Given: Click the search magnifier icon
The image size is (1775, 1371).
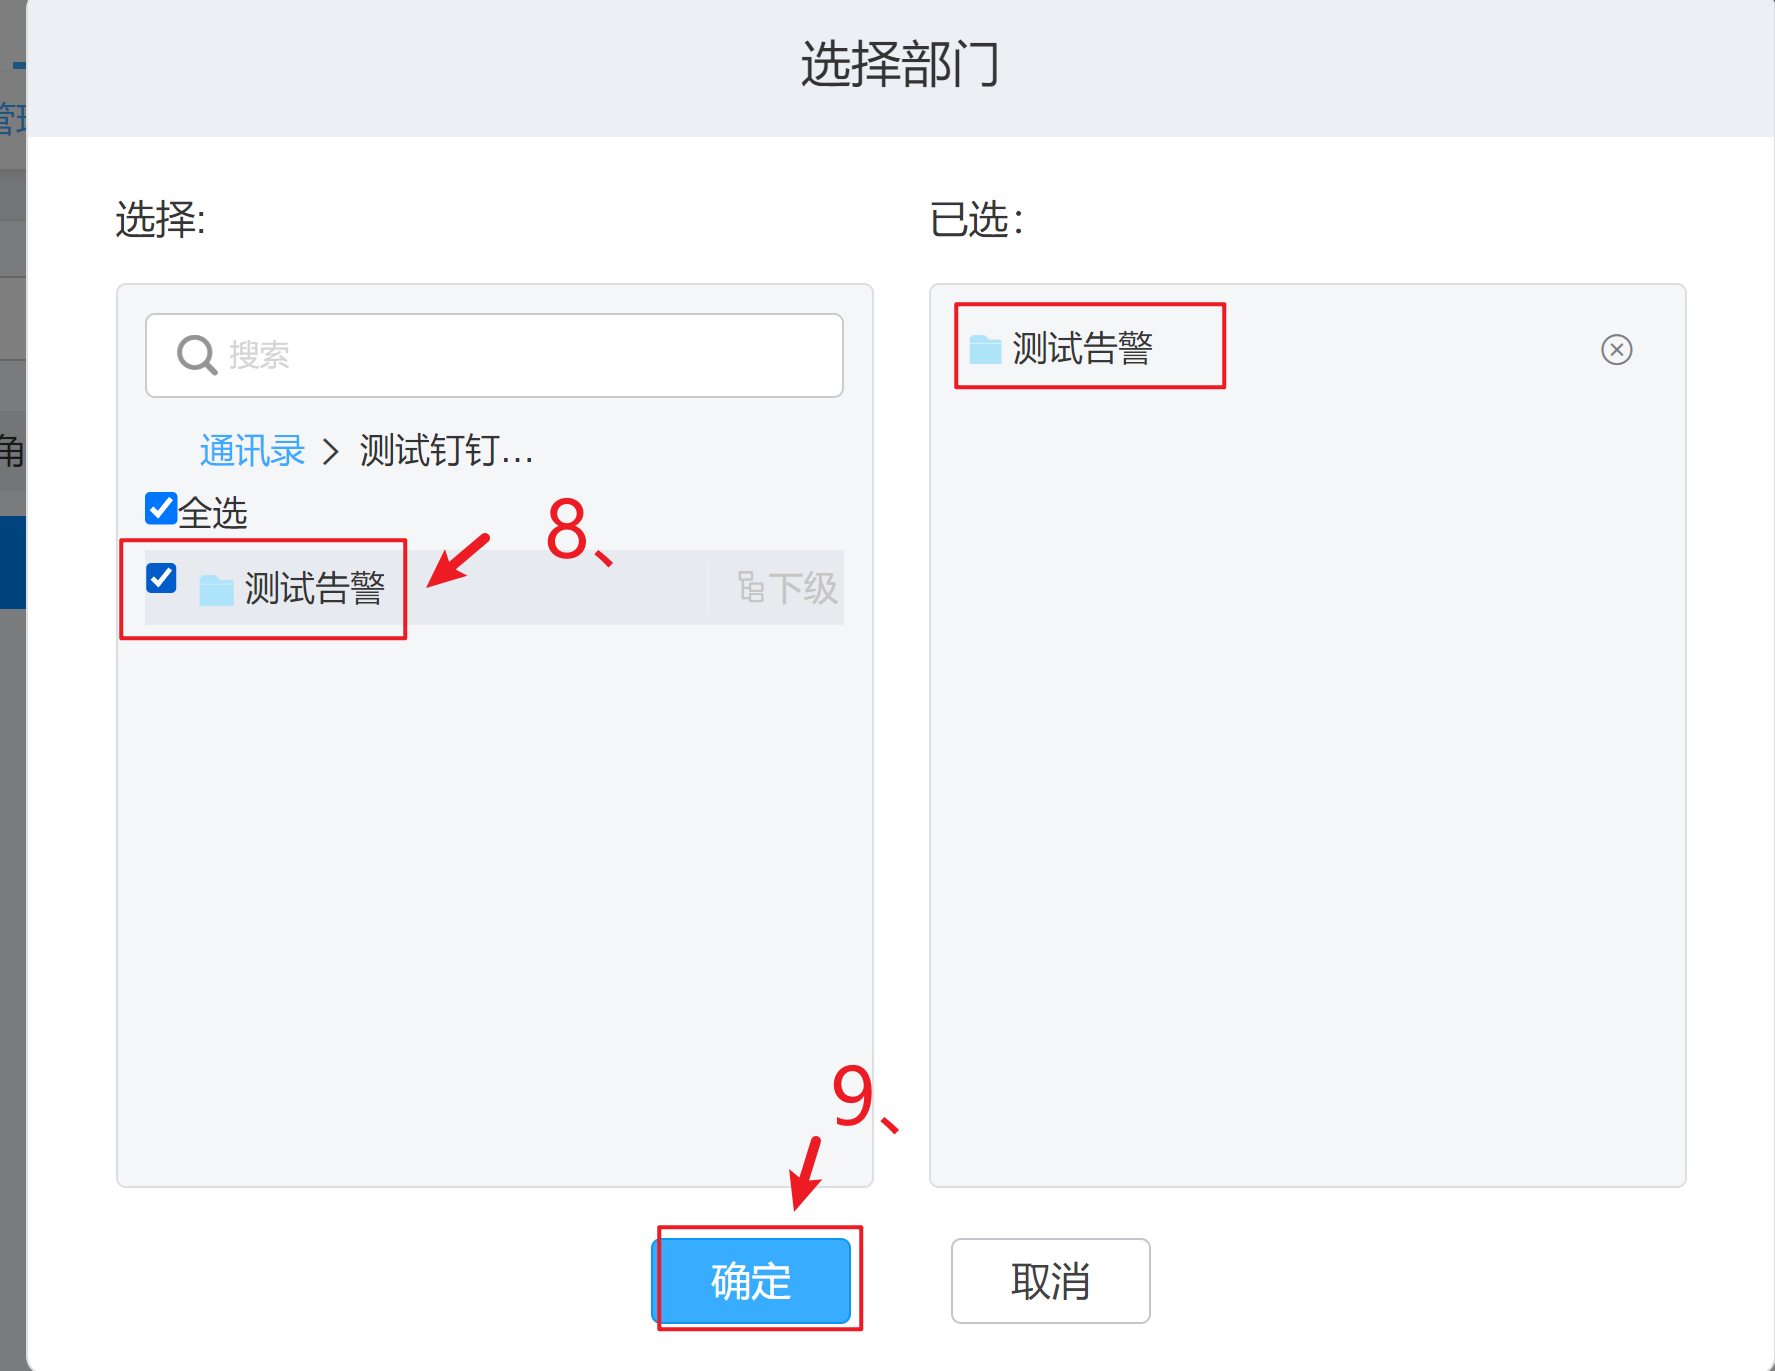Looking at the screenshot, I should (x=197, y=355).
